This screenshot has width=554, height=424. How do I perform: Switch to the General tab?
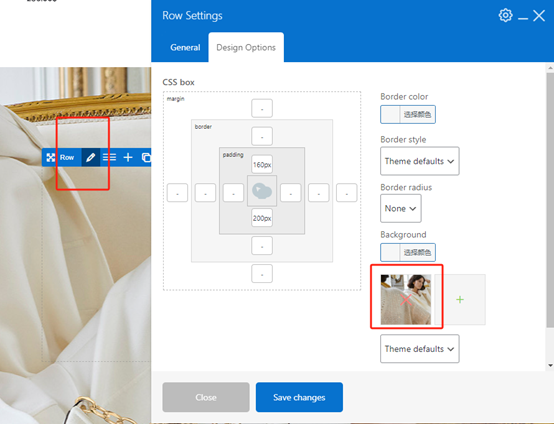click(x=185, y=47)
